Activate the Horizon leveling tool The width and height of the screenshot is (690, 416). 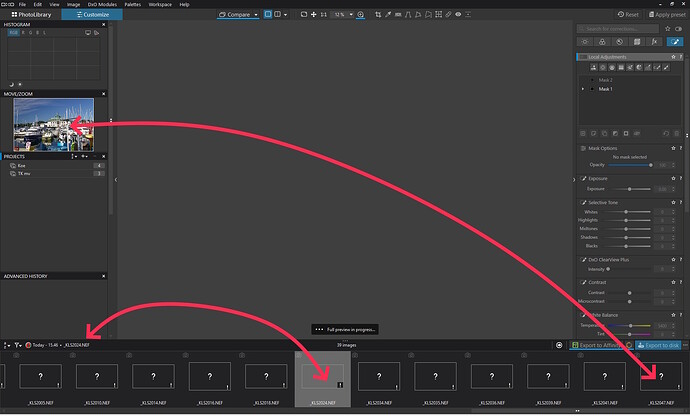(398, 15)
